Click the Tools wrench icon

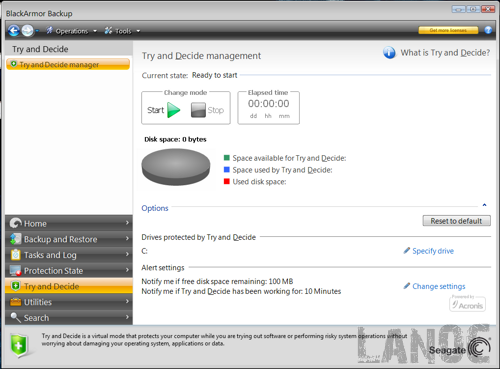[x=108, y=31]
